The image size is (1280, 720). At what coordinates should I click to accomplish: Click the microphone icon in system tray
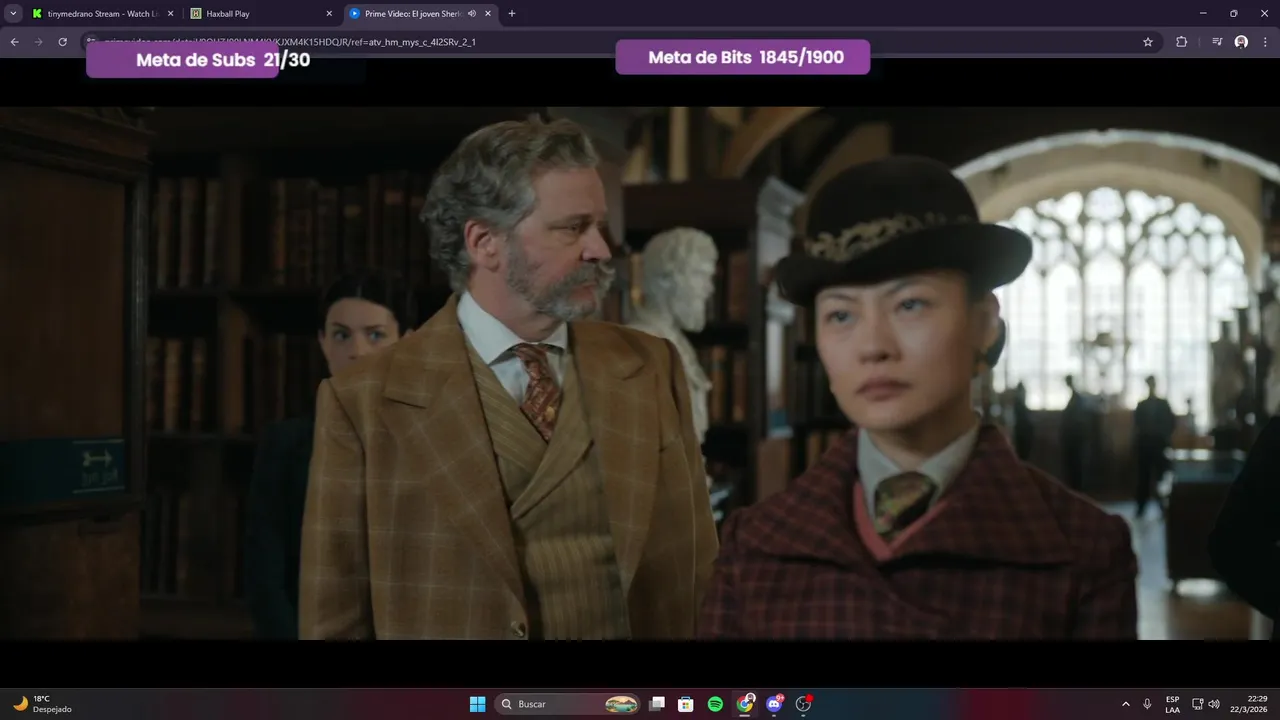click(x=1147, y=704)
